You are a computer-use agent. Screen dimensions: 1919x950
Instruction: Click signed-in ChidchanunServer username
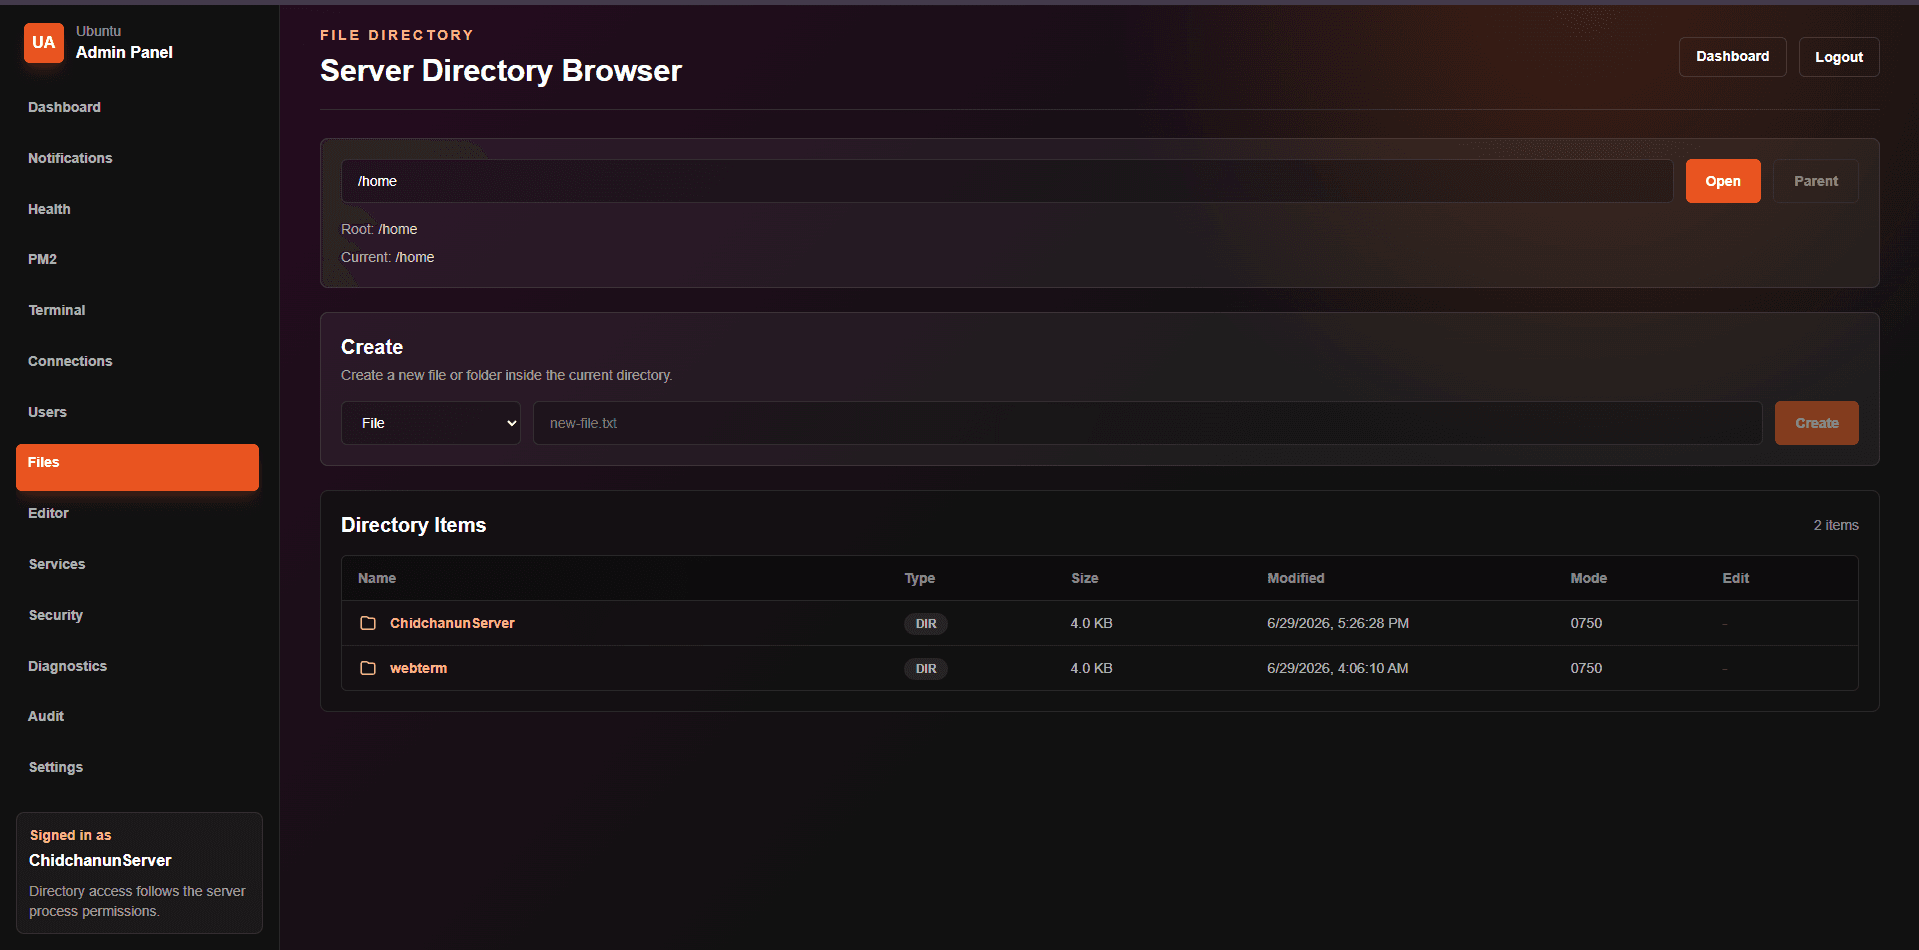[x=100, y=860]
